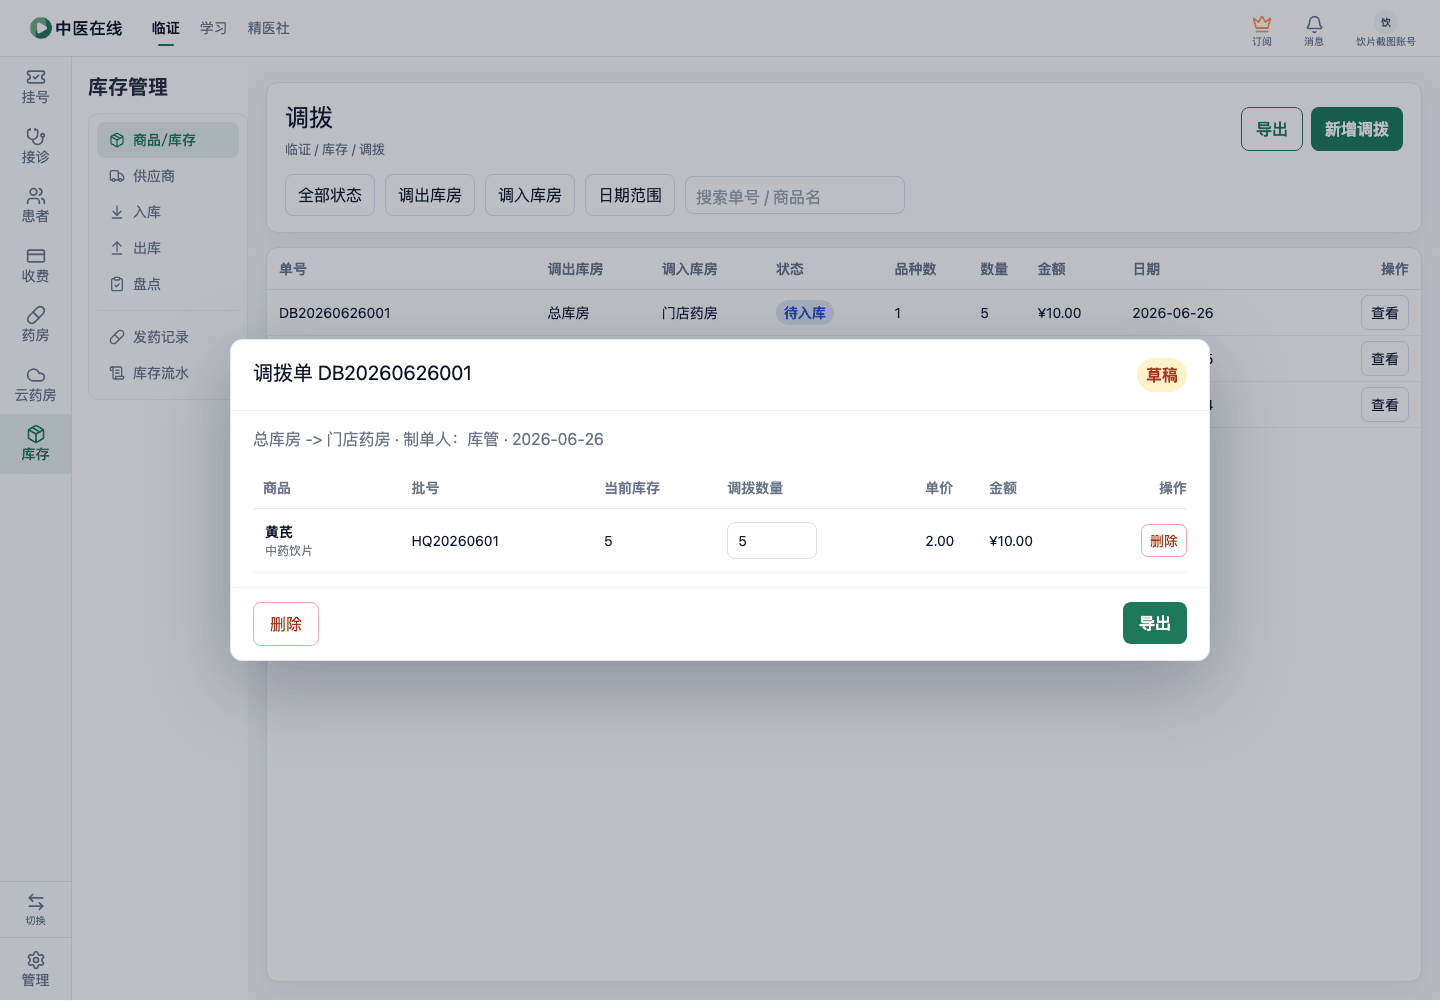
Task: Click the page-level 导出 outlined button
Action: (x=1272, y=129)
